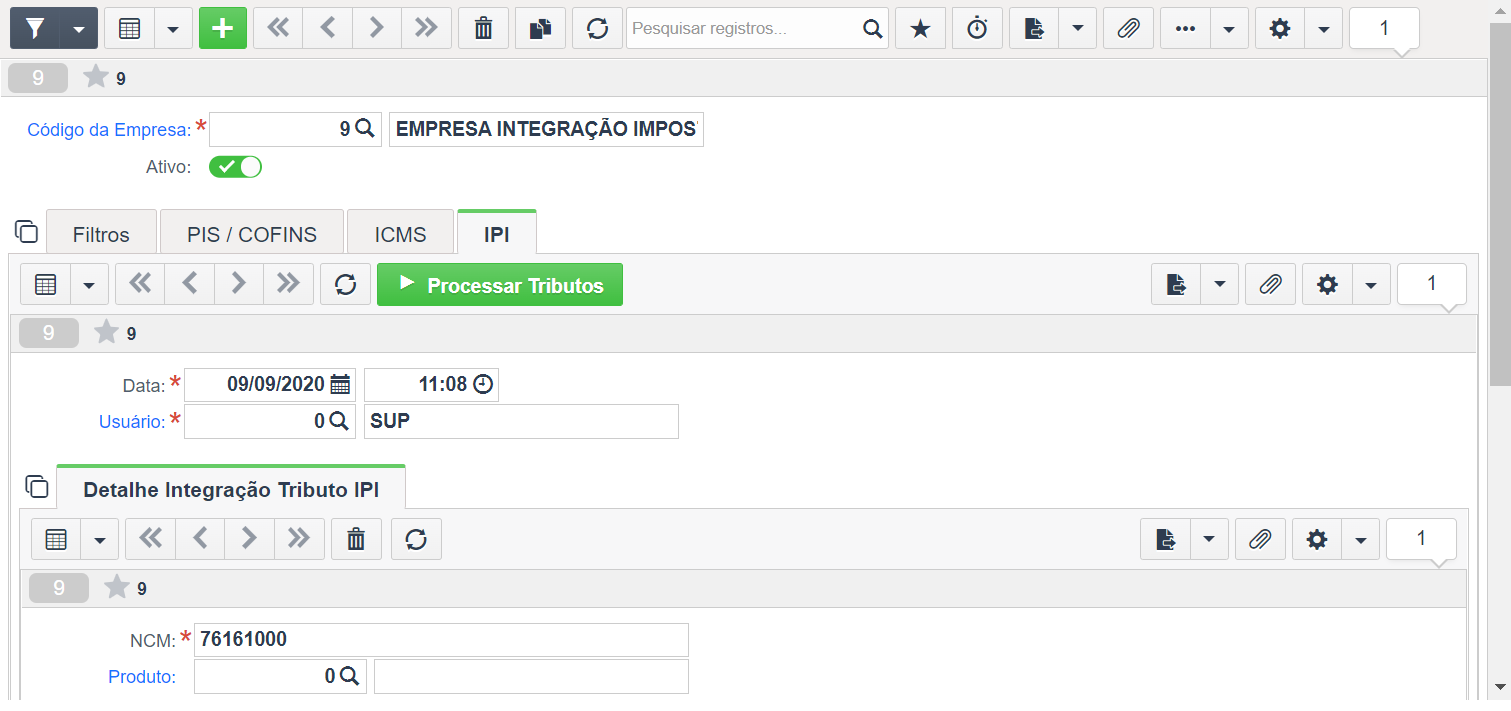Export using top toolbar export icon
The width and height of the screenshot is (1511, 711).
[x=1034, y=28]
